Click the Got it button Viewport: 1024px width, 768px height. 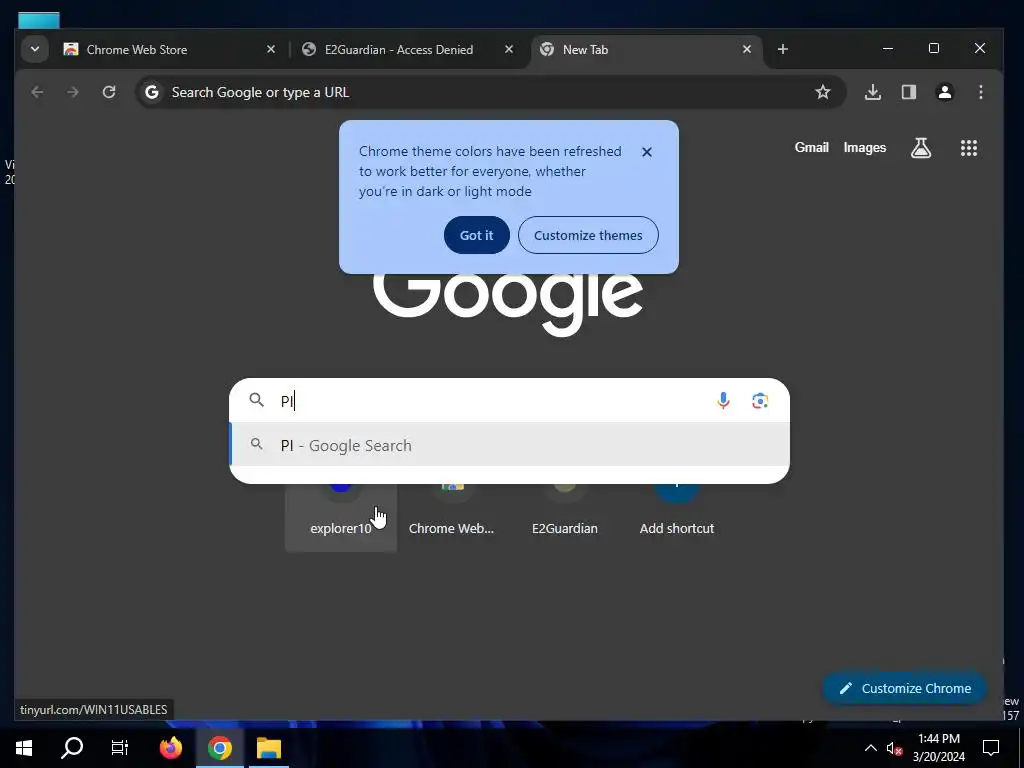(477, 235)
